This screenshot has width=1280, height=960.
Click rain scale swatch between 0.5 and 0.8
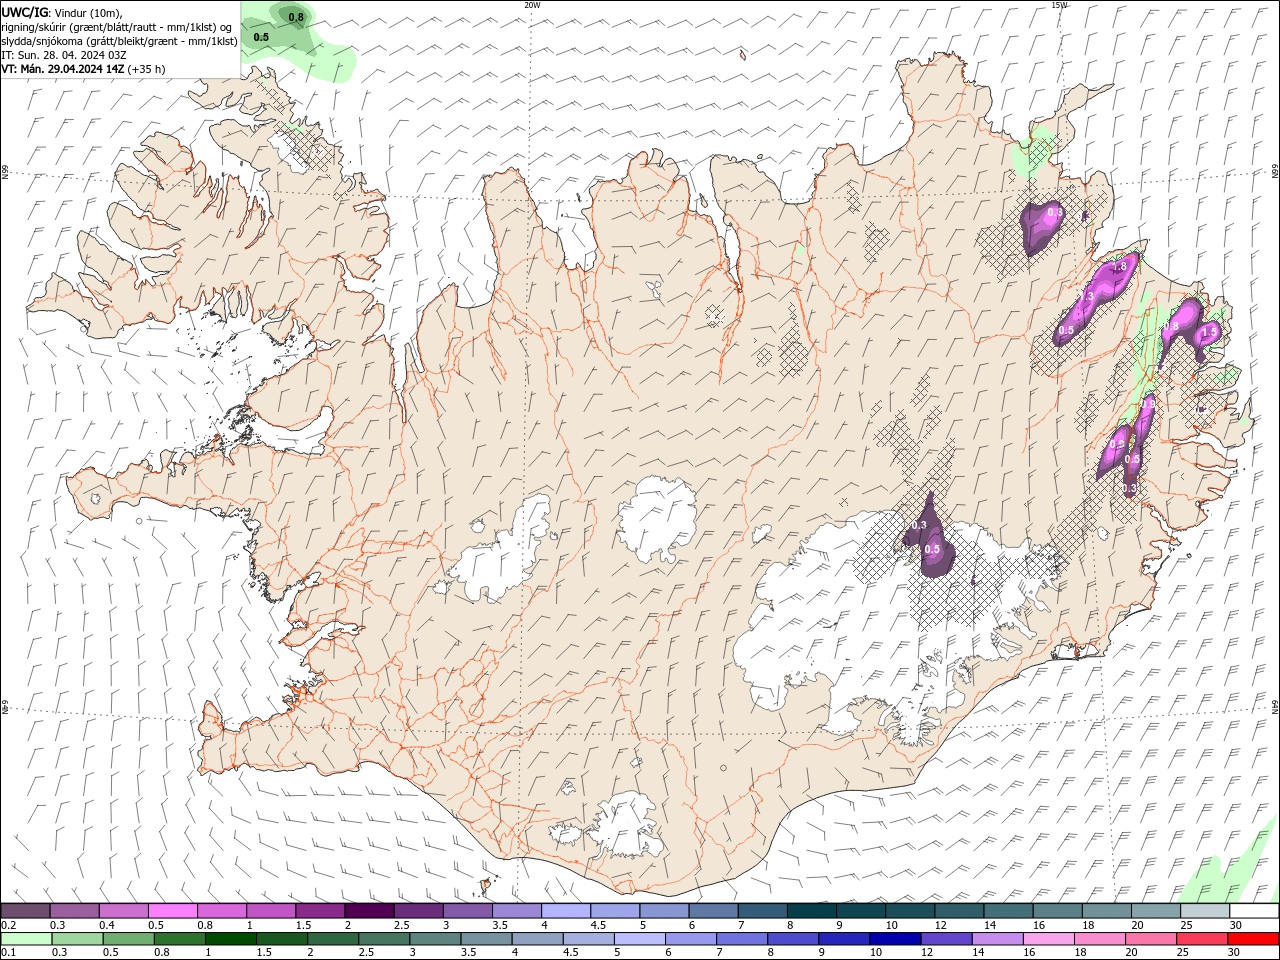click(x=128, y=939)
